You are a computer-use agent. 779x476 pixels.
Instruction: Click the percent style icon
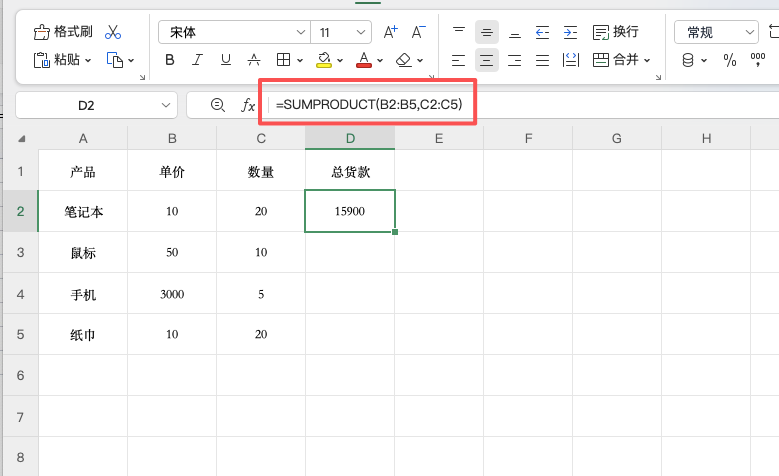[x=730, y=60]
